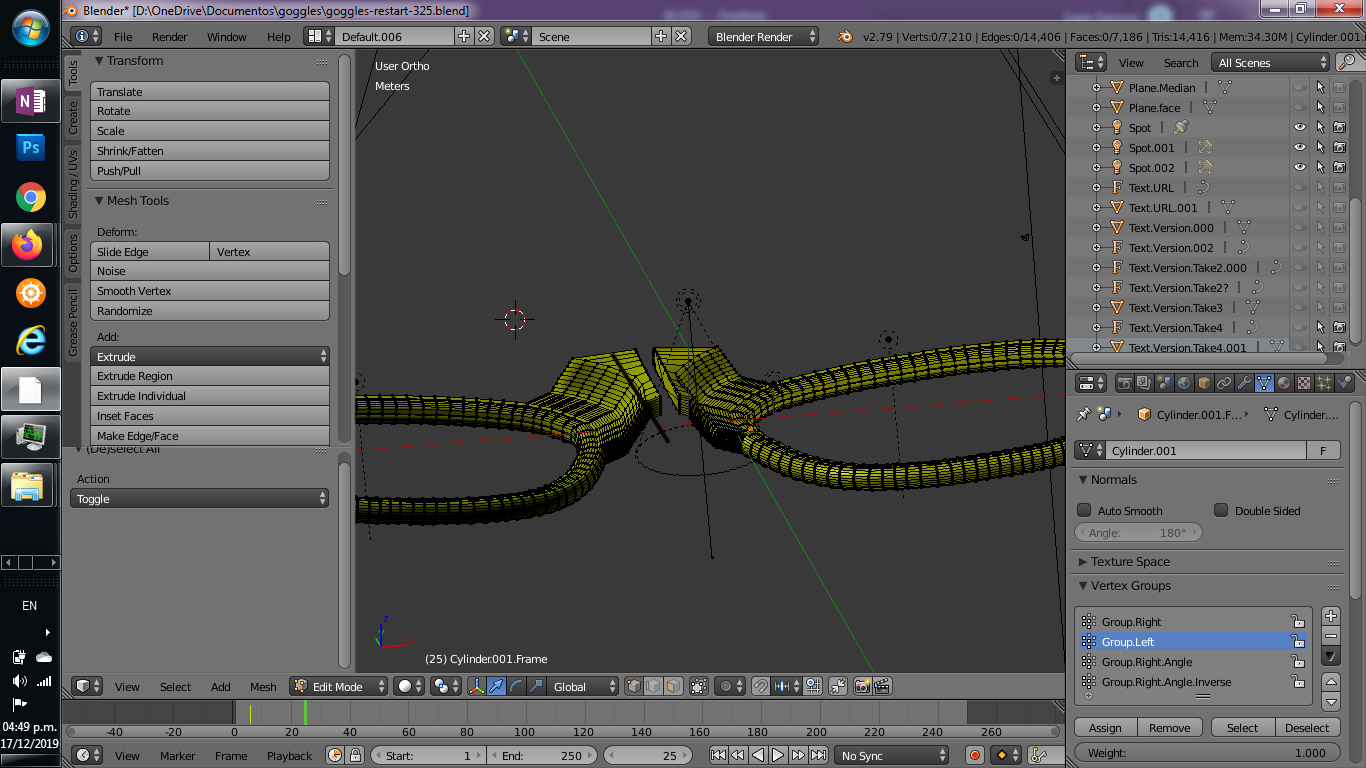1366x768 pixels.
Task: Open the Material properties sphere tab
Action: click(1284, 383)
